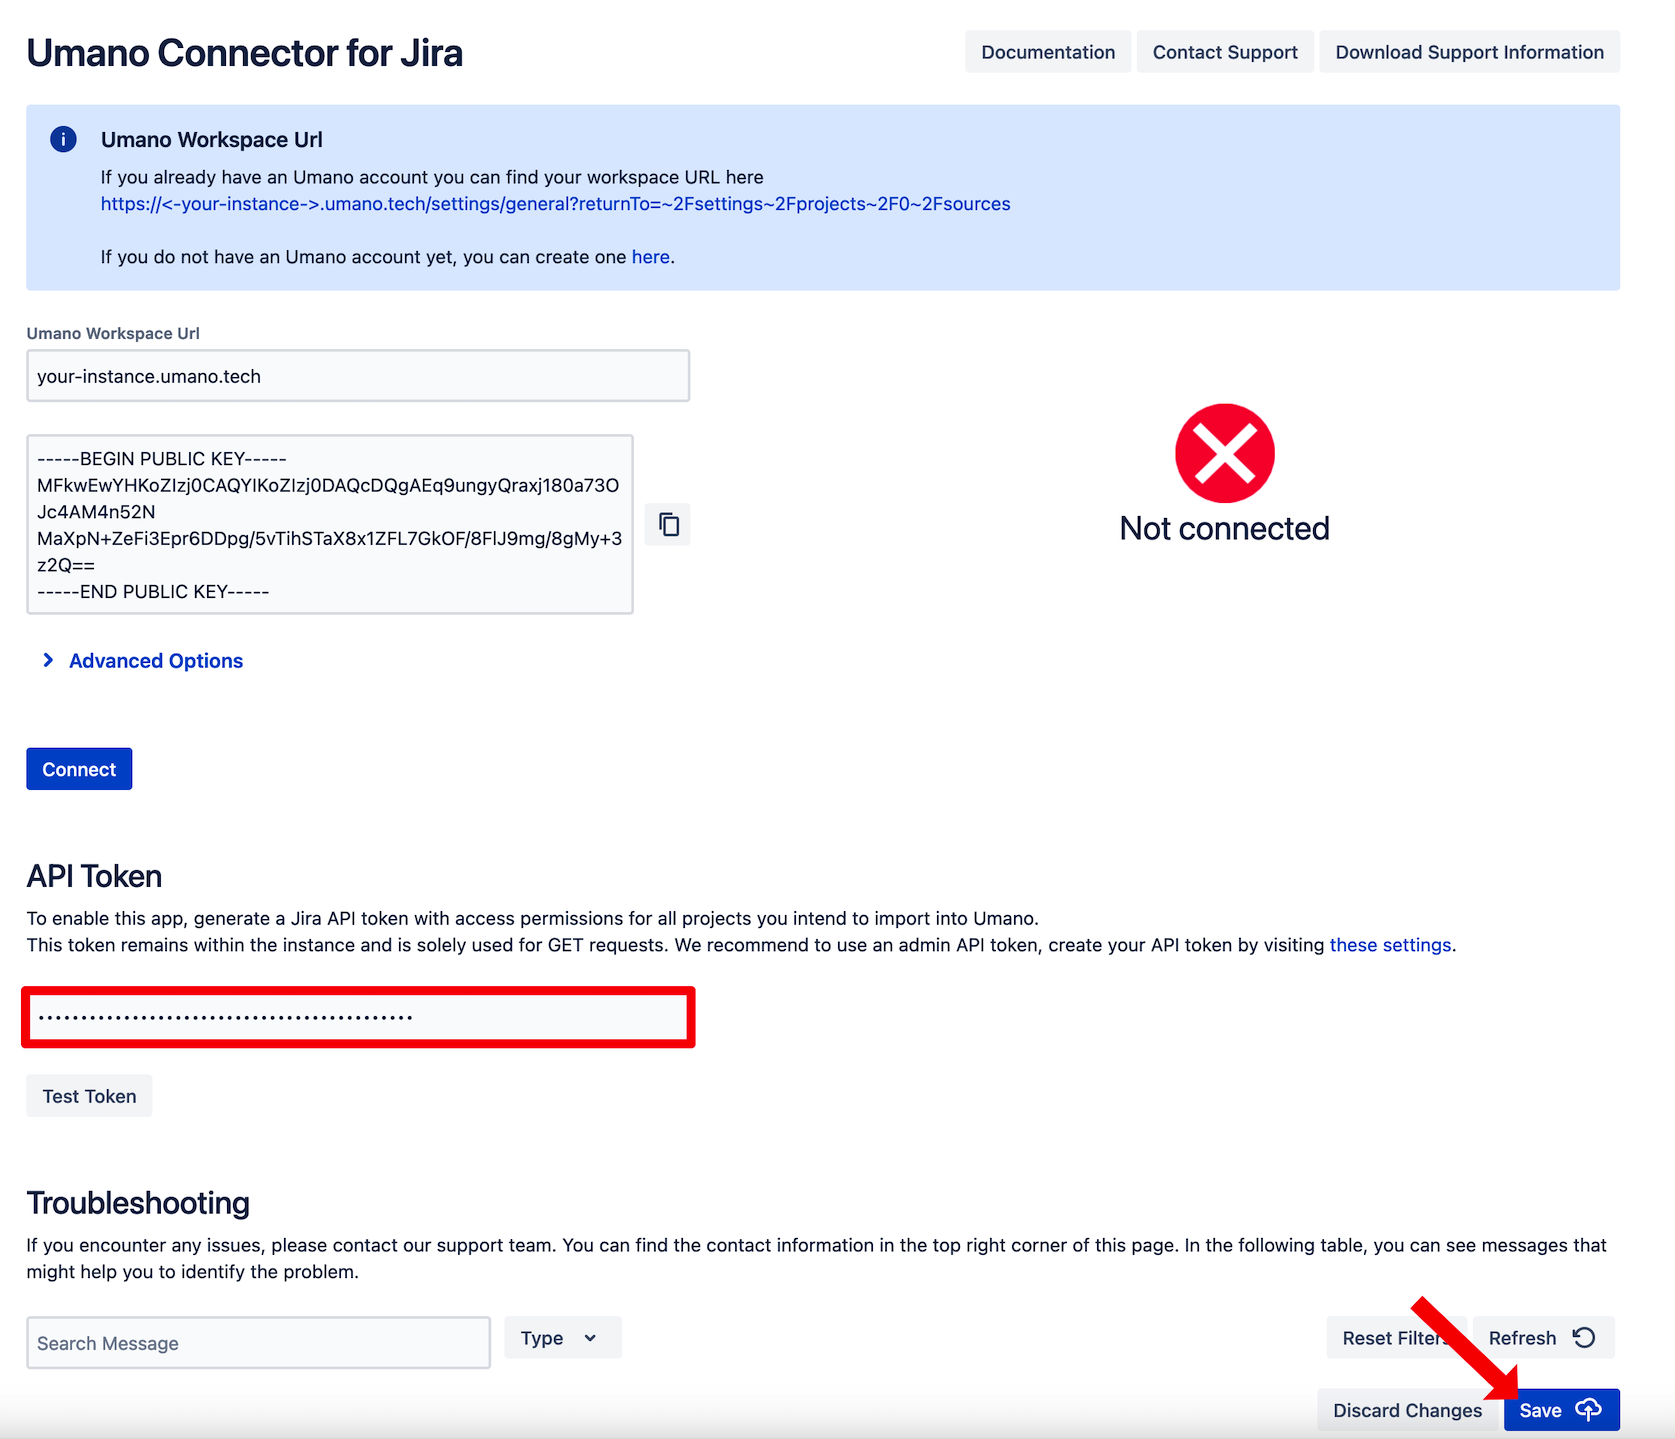The height and width of the screenshot is (1439, 1675).
Task: Click the cloud upload icon on Save
Action: coord(1588,1410)
